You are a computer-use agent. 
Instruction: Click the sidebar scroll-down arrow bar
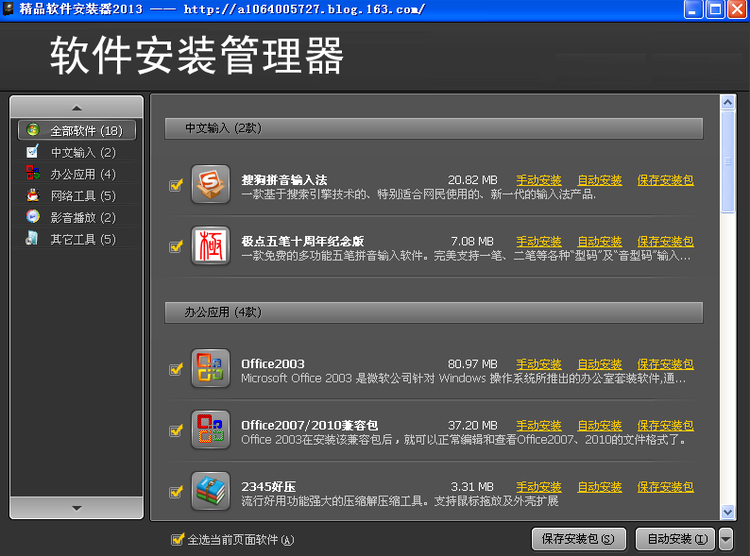coord(77,508)
